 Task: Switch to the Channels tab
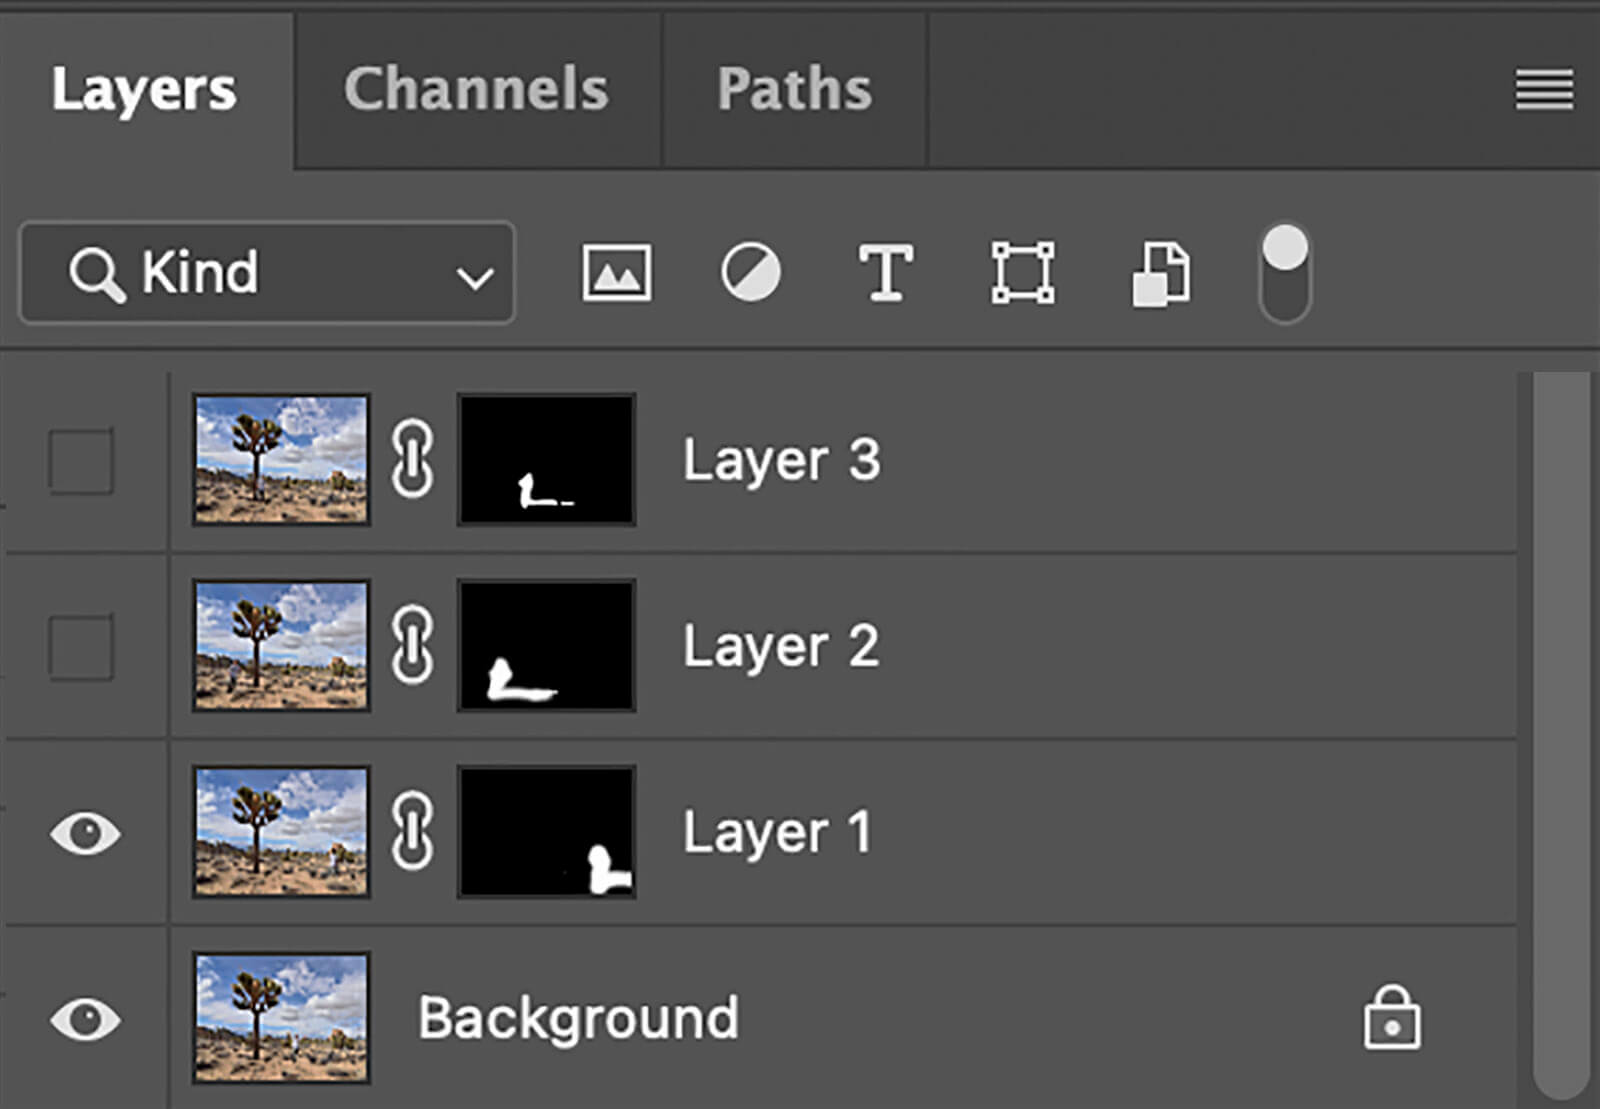[476, 90]
